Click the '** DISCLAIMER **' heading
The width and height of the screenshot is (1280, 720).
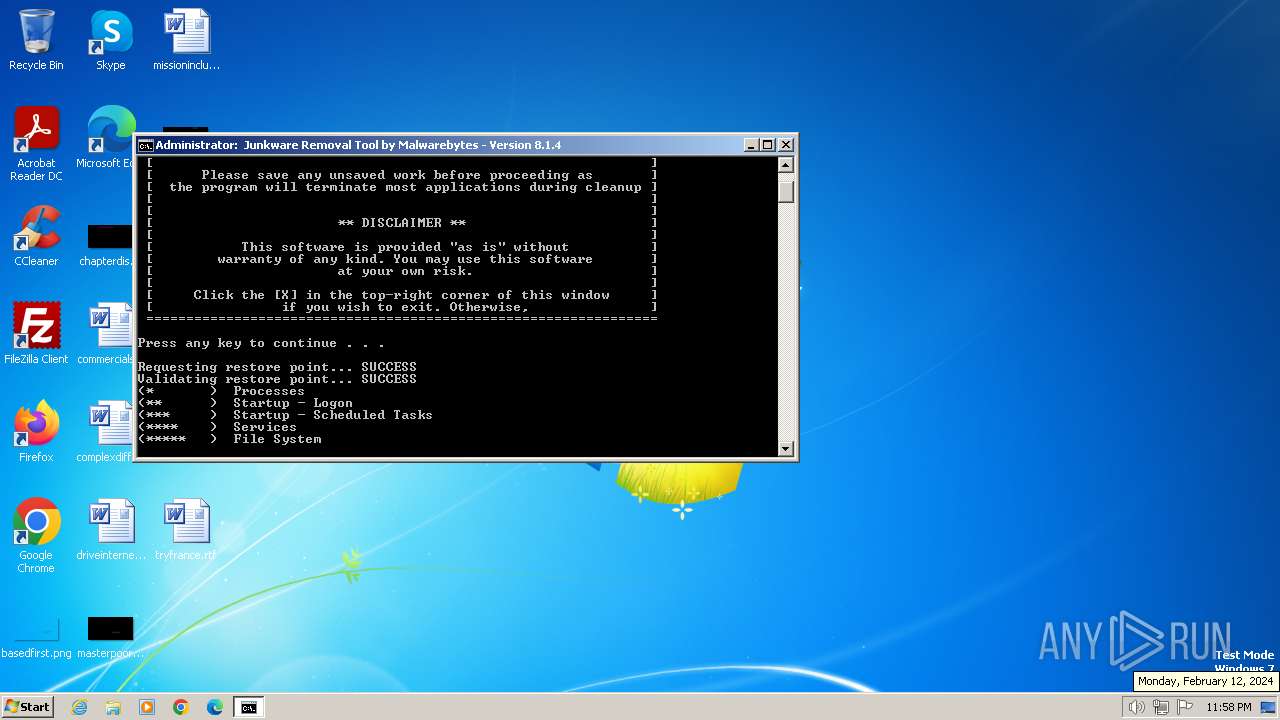pos(402,223)
